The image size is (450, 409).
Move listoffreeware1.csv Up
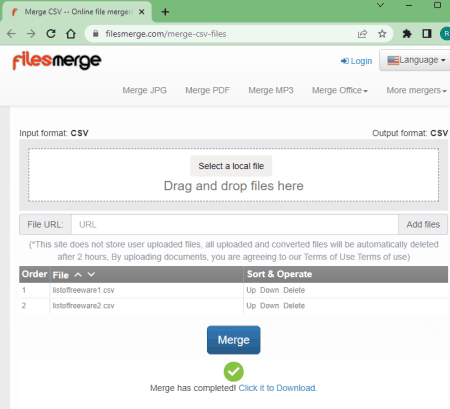pyautogui.click(x=251, y=290)
